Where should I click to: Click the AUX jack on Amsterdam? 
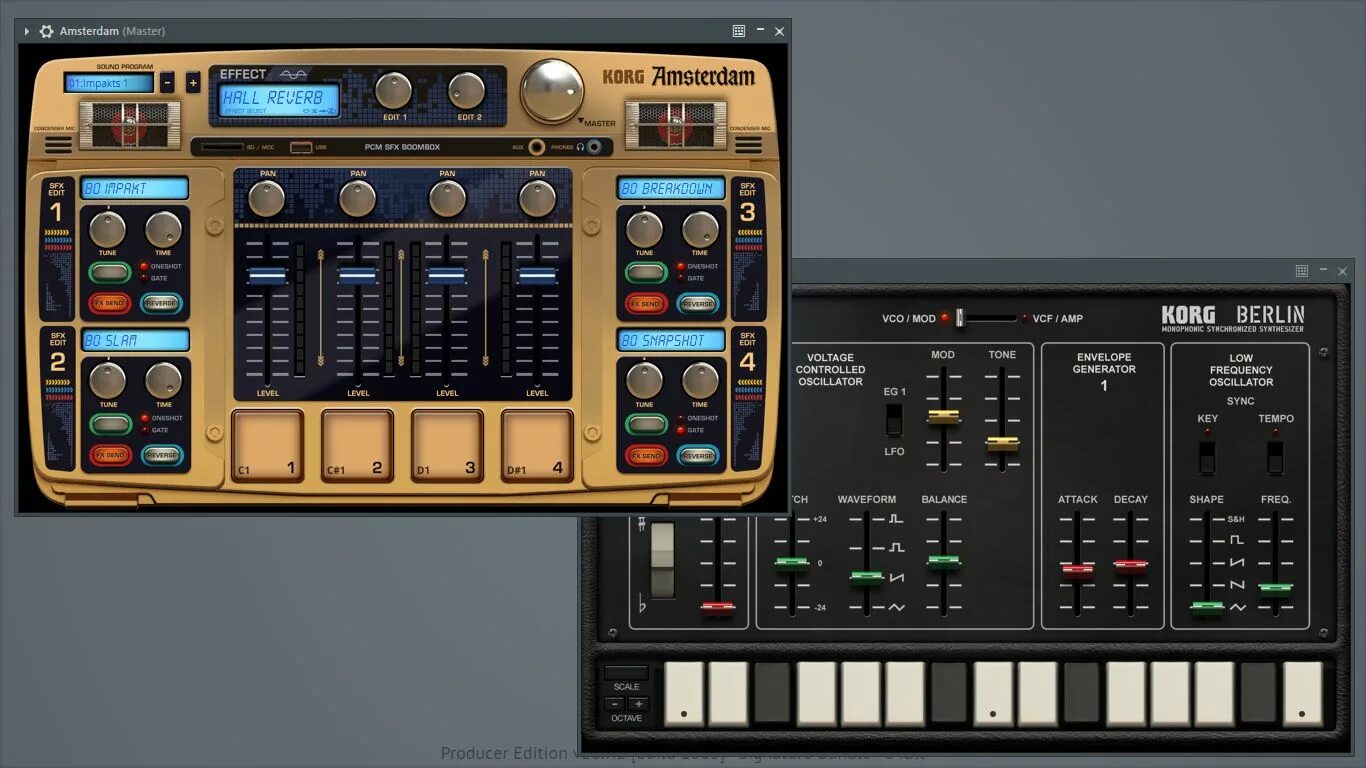tap(537, 147)
